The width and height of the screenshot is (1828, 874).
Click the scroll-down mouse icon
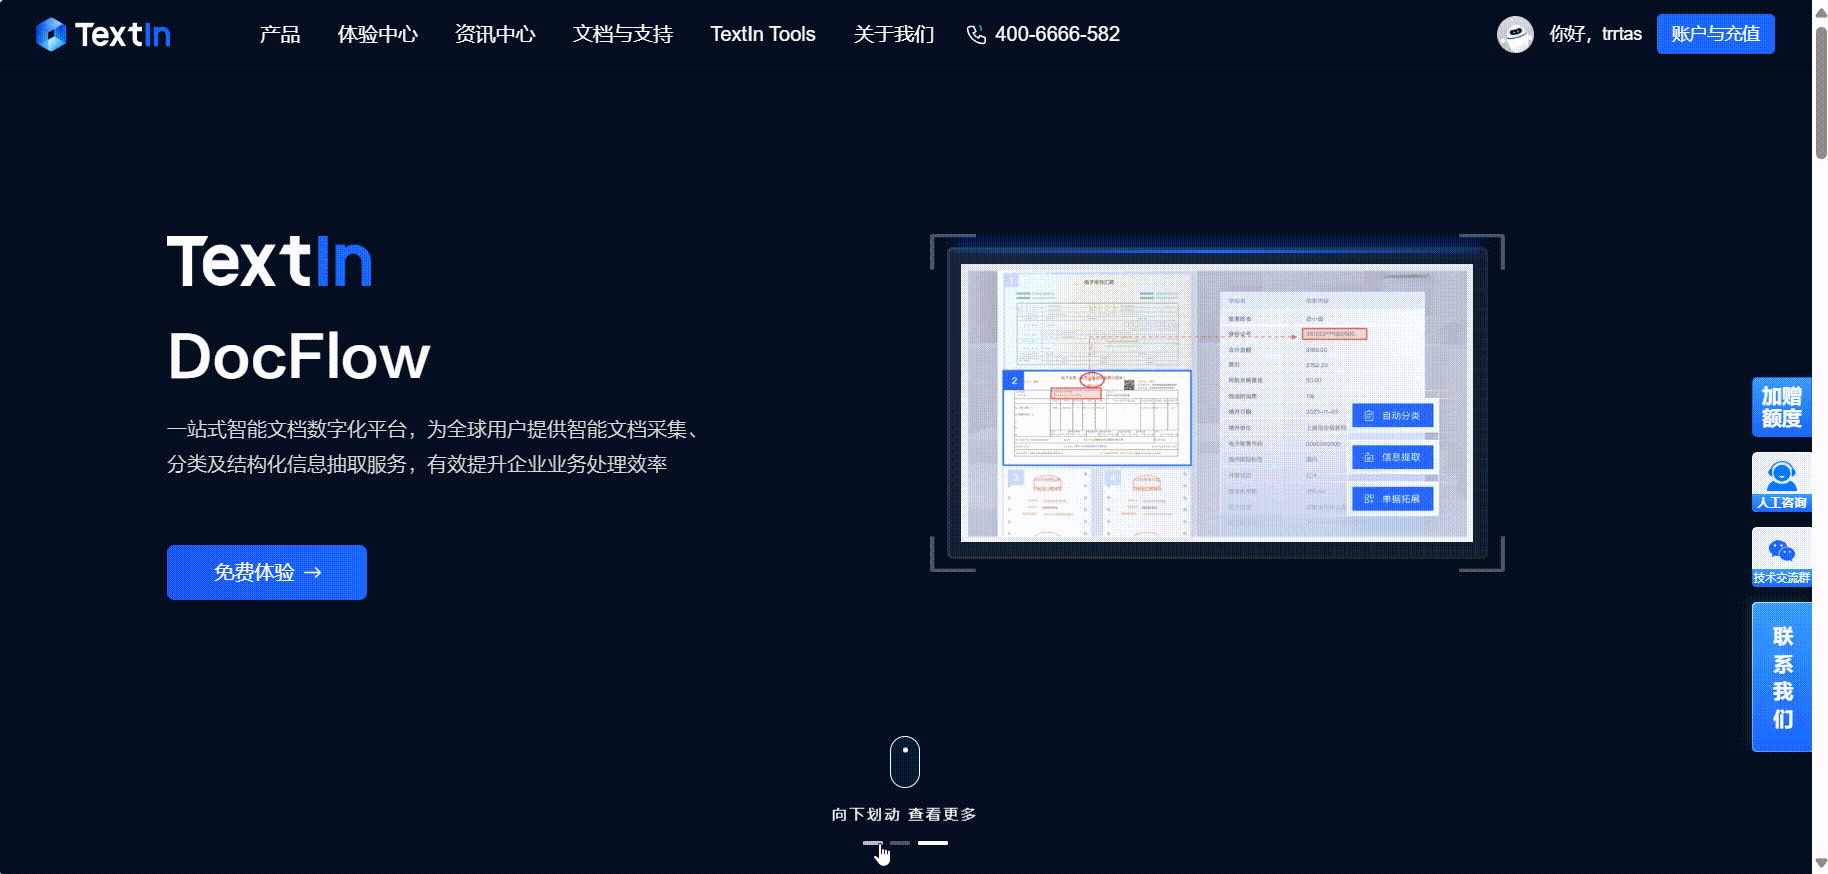(x=905, y=762)
